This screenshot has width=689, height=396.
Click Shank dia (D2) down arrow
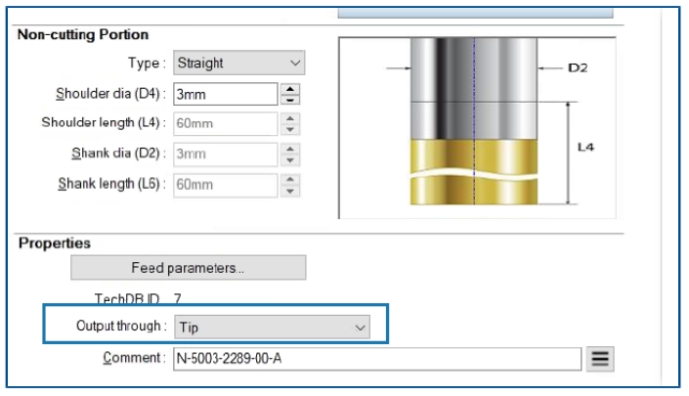(x=290, y=160)
